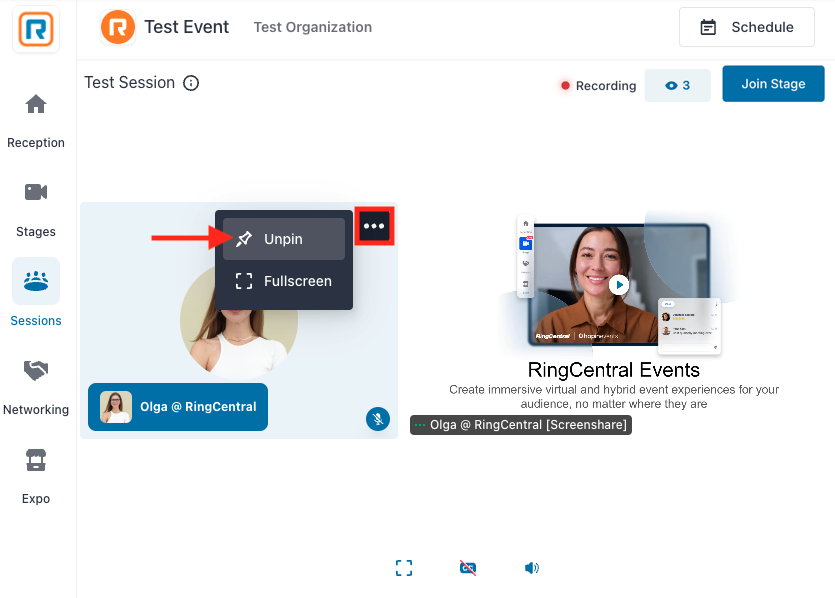Choose Fullscreen from the tile menu

coord(284,281)
